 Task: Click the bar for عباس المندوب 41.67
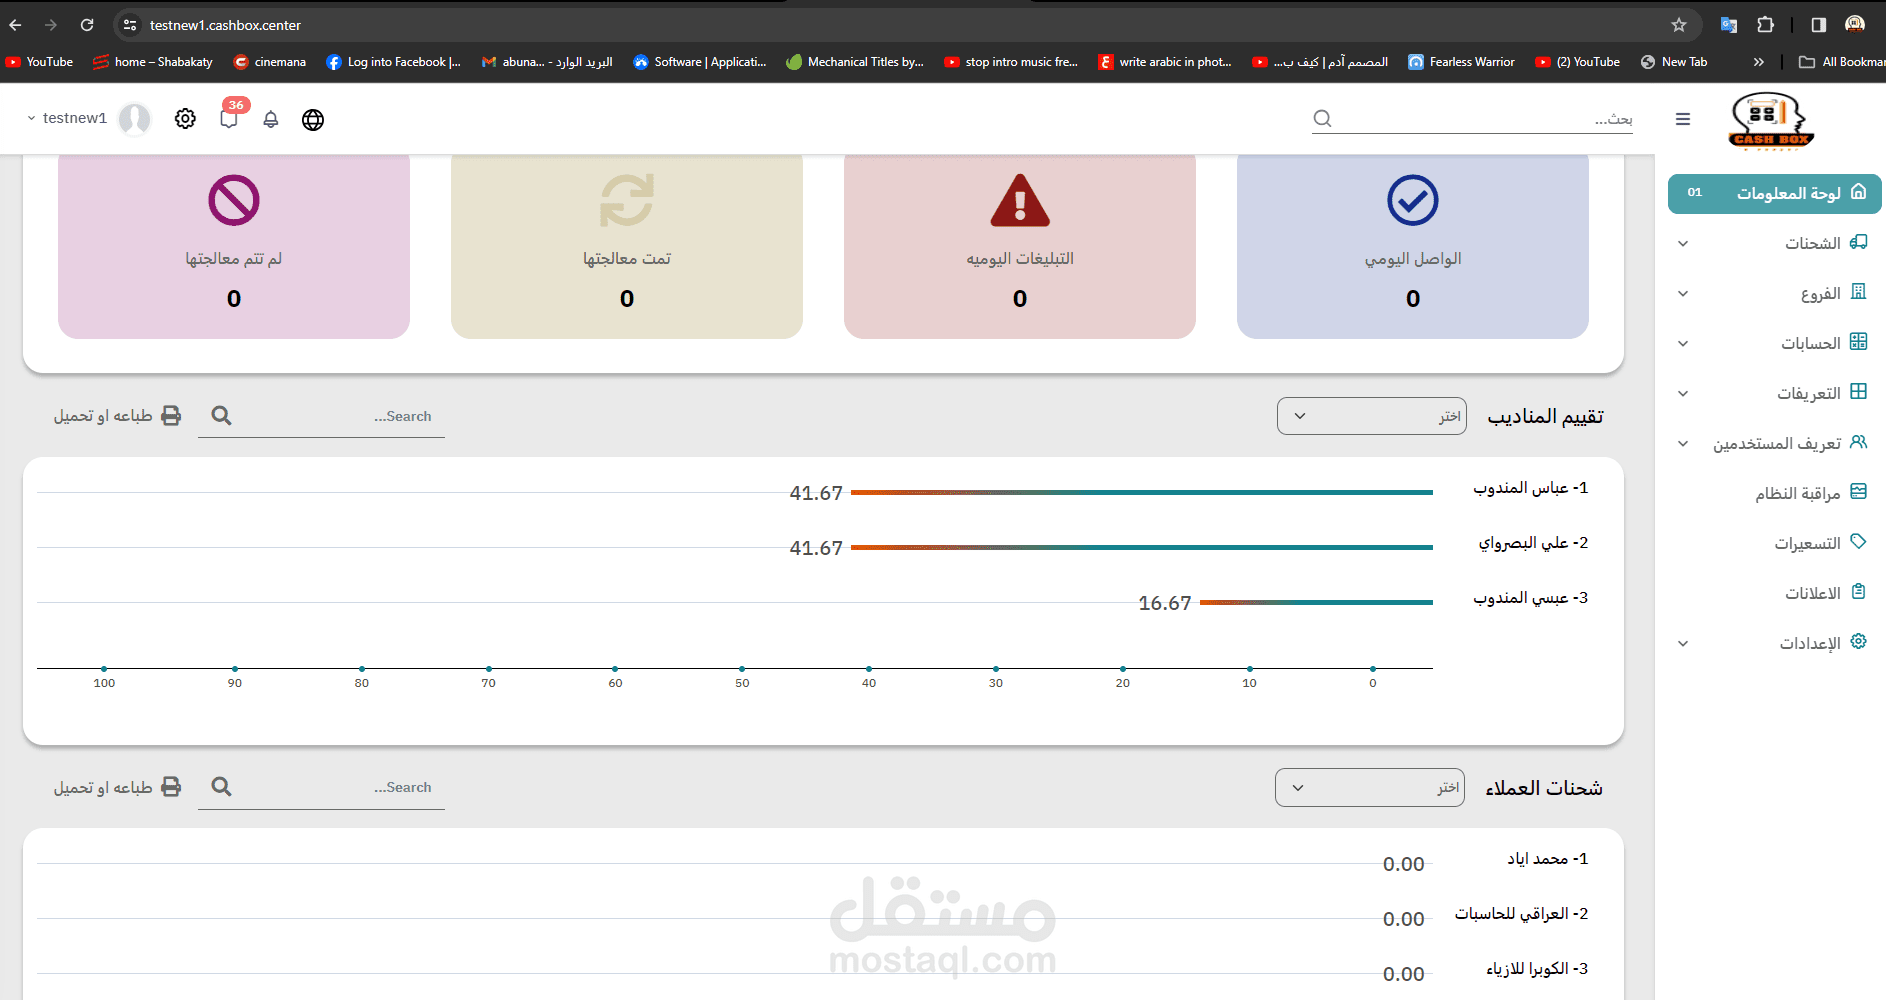[x=1141, y=492]
